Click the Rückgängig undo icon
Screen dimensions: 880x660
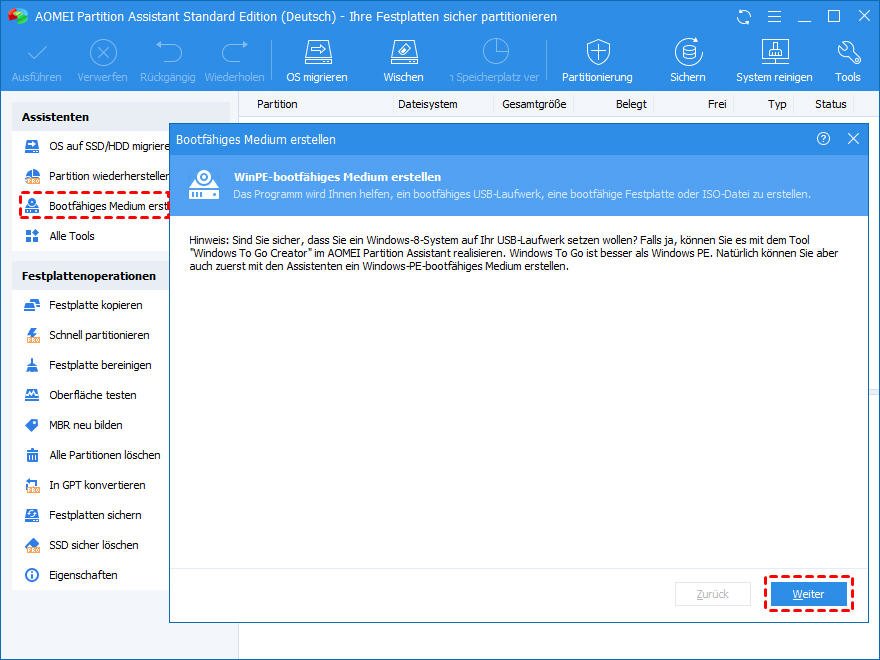pyautogui.click(x=168, y=53)
